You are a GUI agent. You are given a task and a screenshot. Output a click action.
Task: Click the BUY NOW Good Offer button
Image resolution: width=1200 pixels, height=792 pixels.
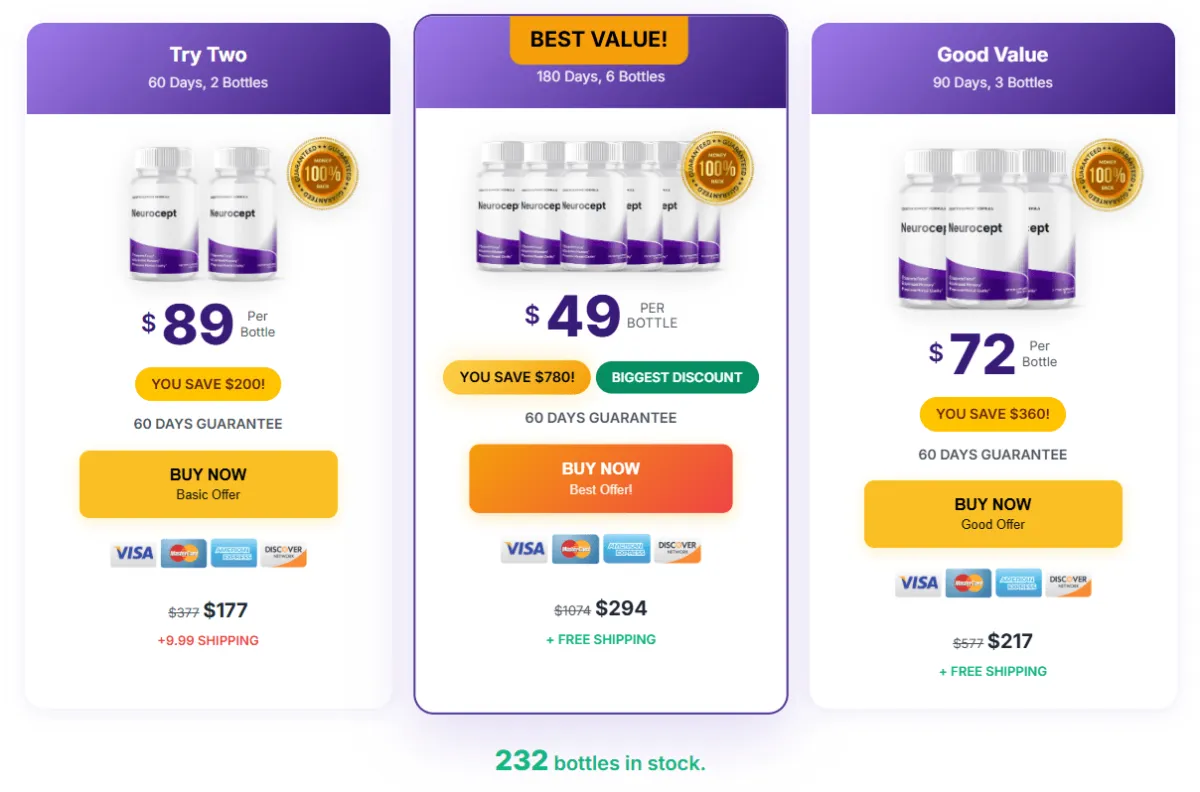tap(992, 513)
